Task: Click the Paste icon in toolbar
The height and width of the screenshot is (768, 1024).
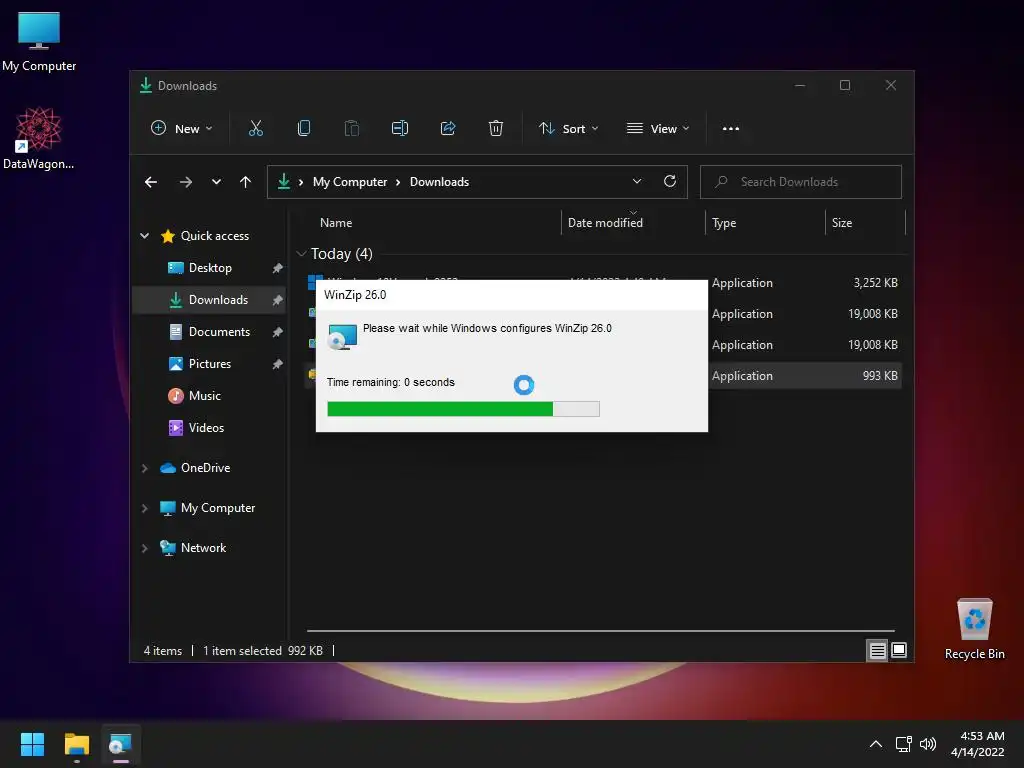Action: tap(351, 128)
